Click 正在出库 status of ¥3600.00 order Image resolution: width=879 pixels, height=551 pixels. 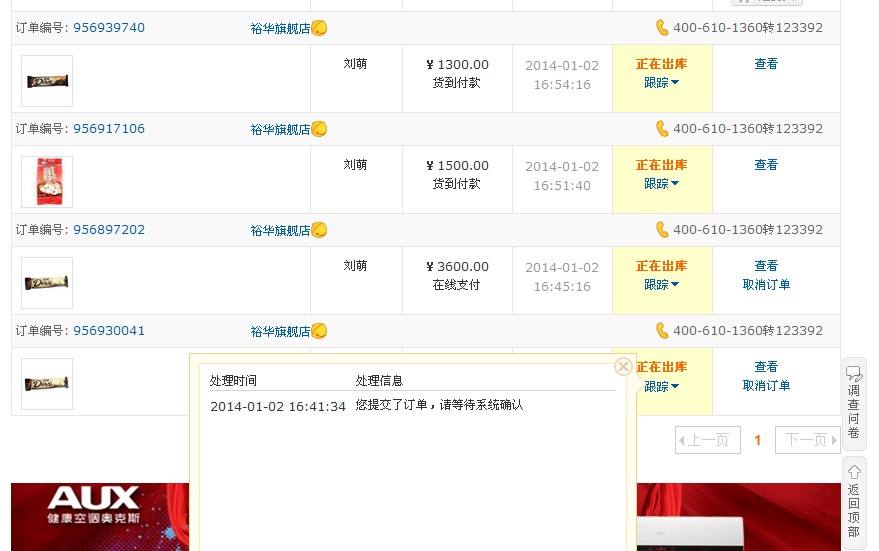(661, 265)
